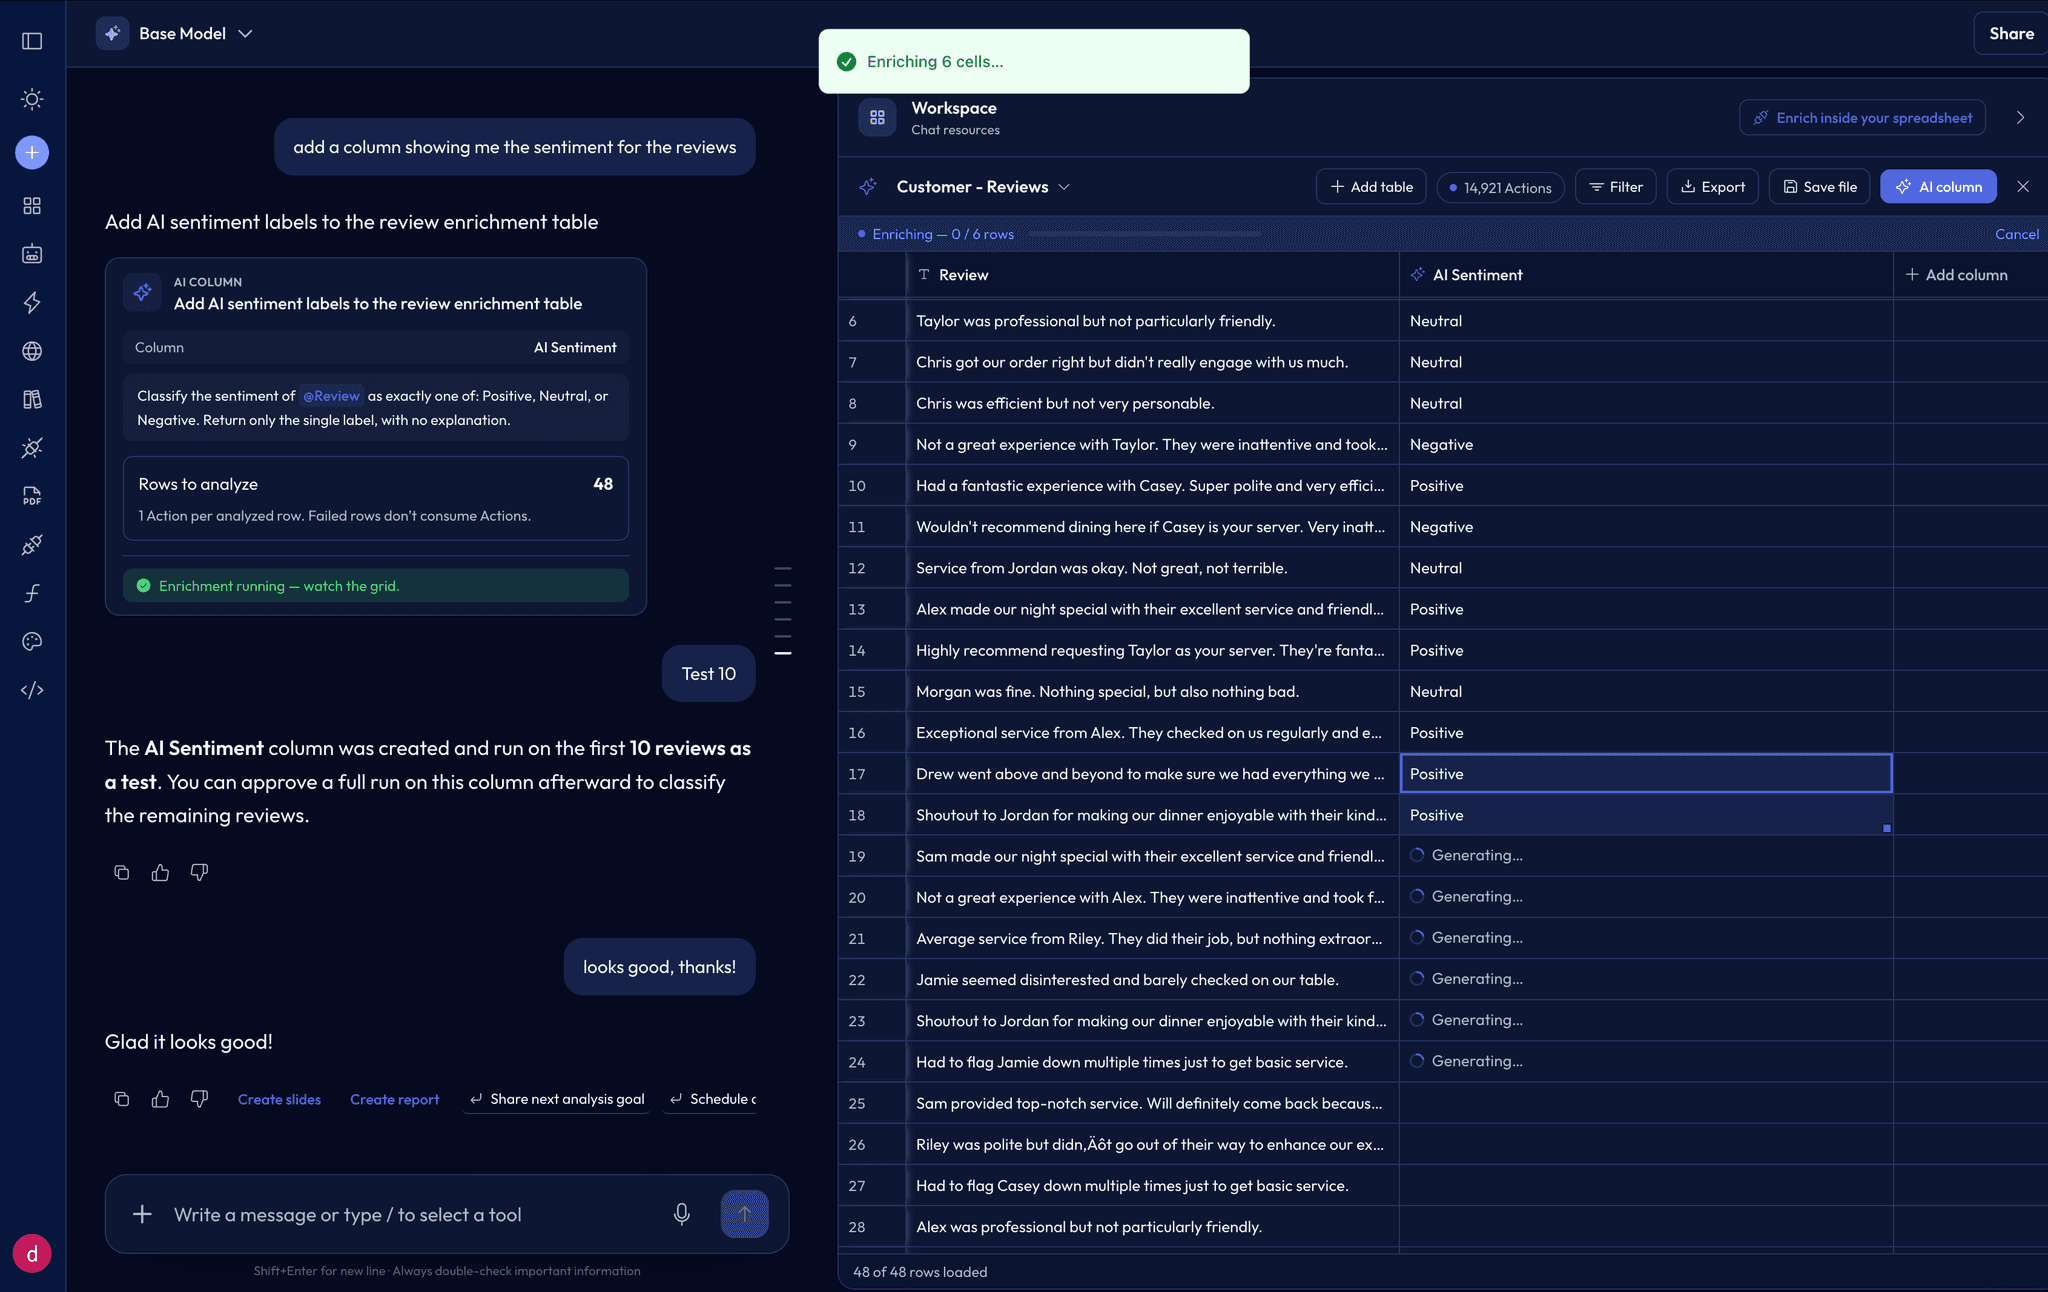Click the Save file button

(x=1819, y=187)
